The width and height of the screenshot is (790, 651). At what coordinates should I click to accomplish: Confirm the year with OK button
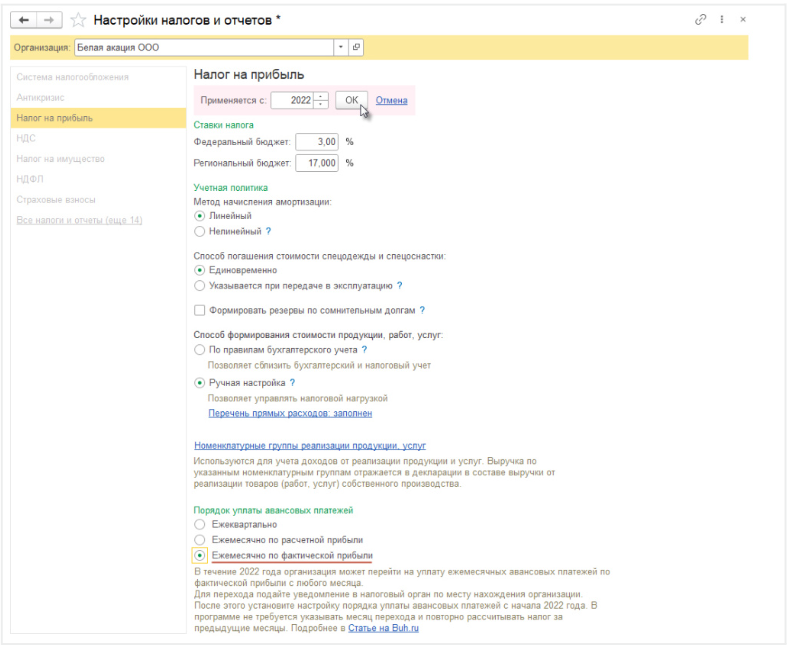coord(352,100)
